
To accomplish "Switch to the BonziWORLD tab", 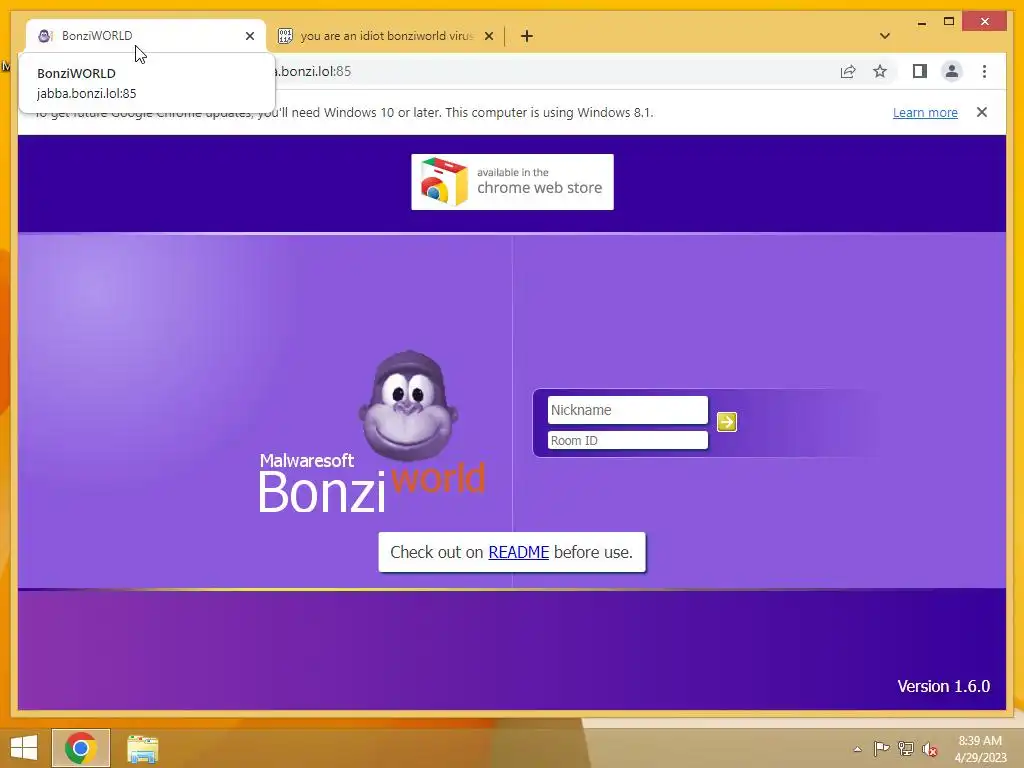I will pos(145,36).
